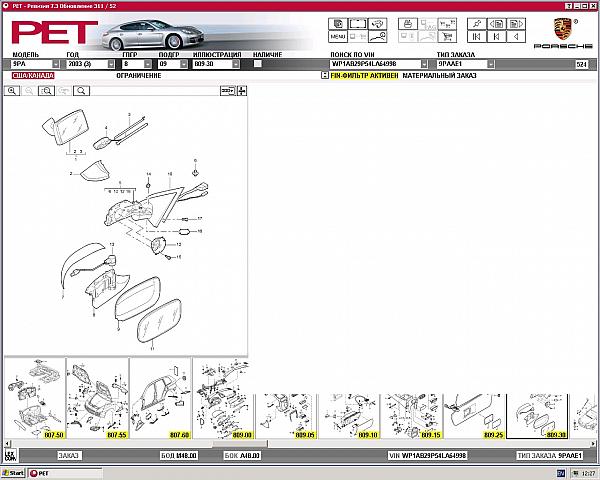Viewport: 600px width, 480px height.
Task: Toggle the Наличие checkbox
Action: (x=258, y=64)
